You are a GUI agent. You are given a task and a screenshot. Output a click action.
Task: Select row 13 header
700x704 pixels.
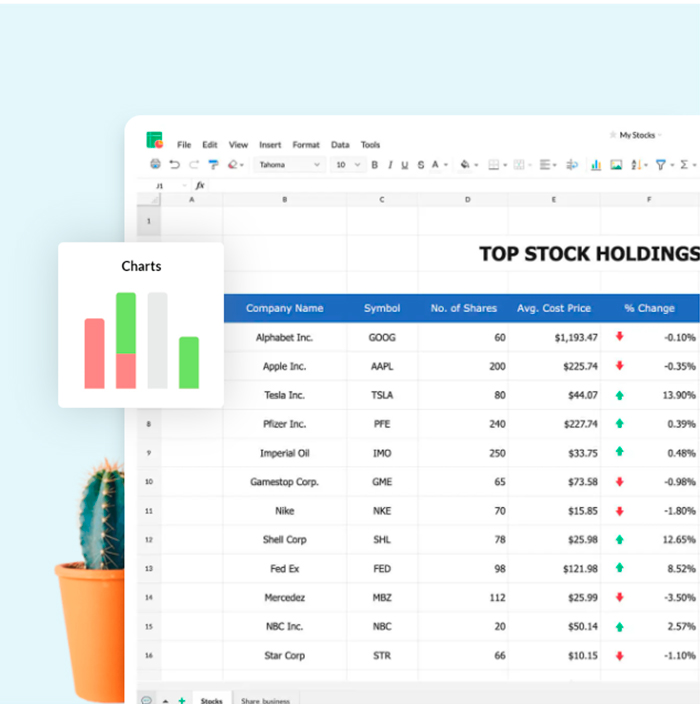(149, 568)
